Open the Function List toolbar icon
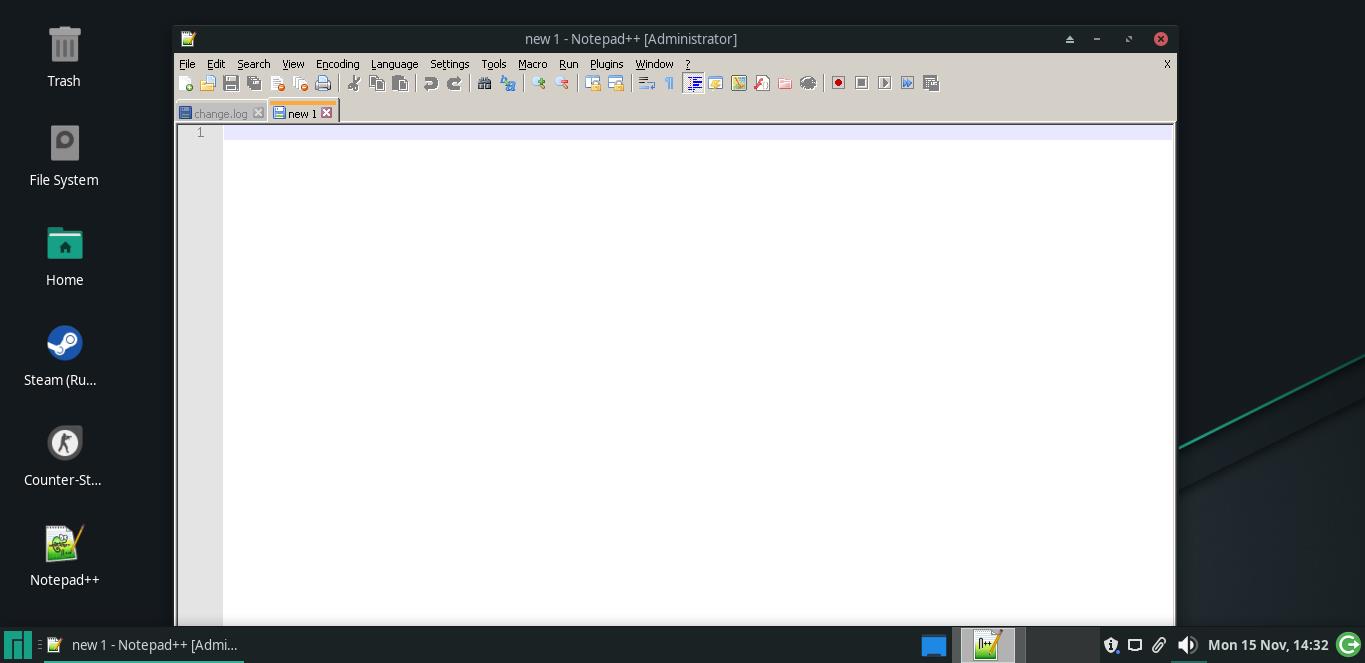 coord(762,83)
